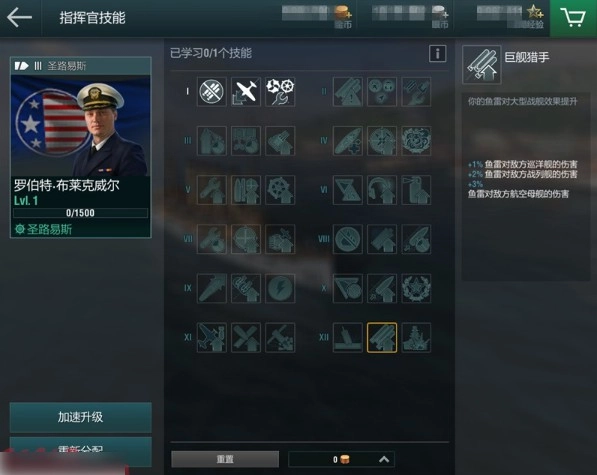Add coins with the gold coin plus icon

click(x=343, y=13)
